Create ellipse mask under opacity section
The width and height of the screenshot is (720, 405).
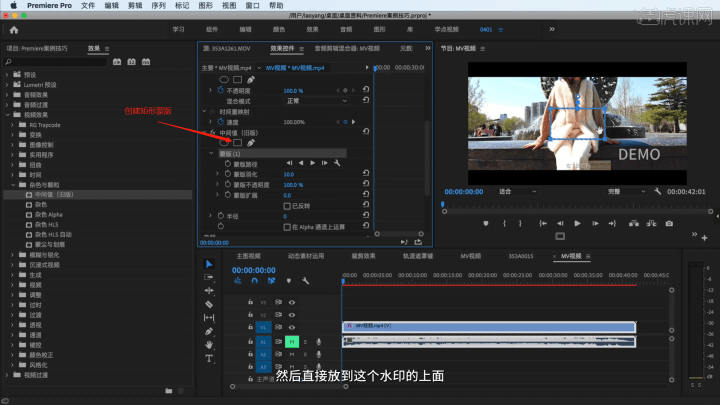[224, 79]
